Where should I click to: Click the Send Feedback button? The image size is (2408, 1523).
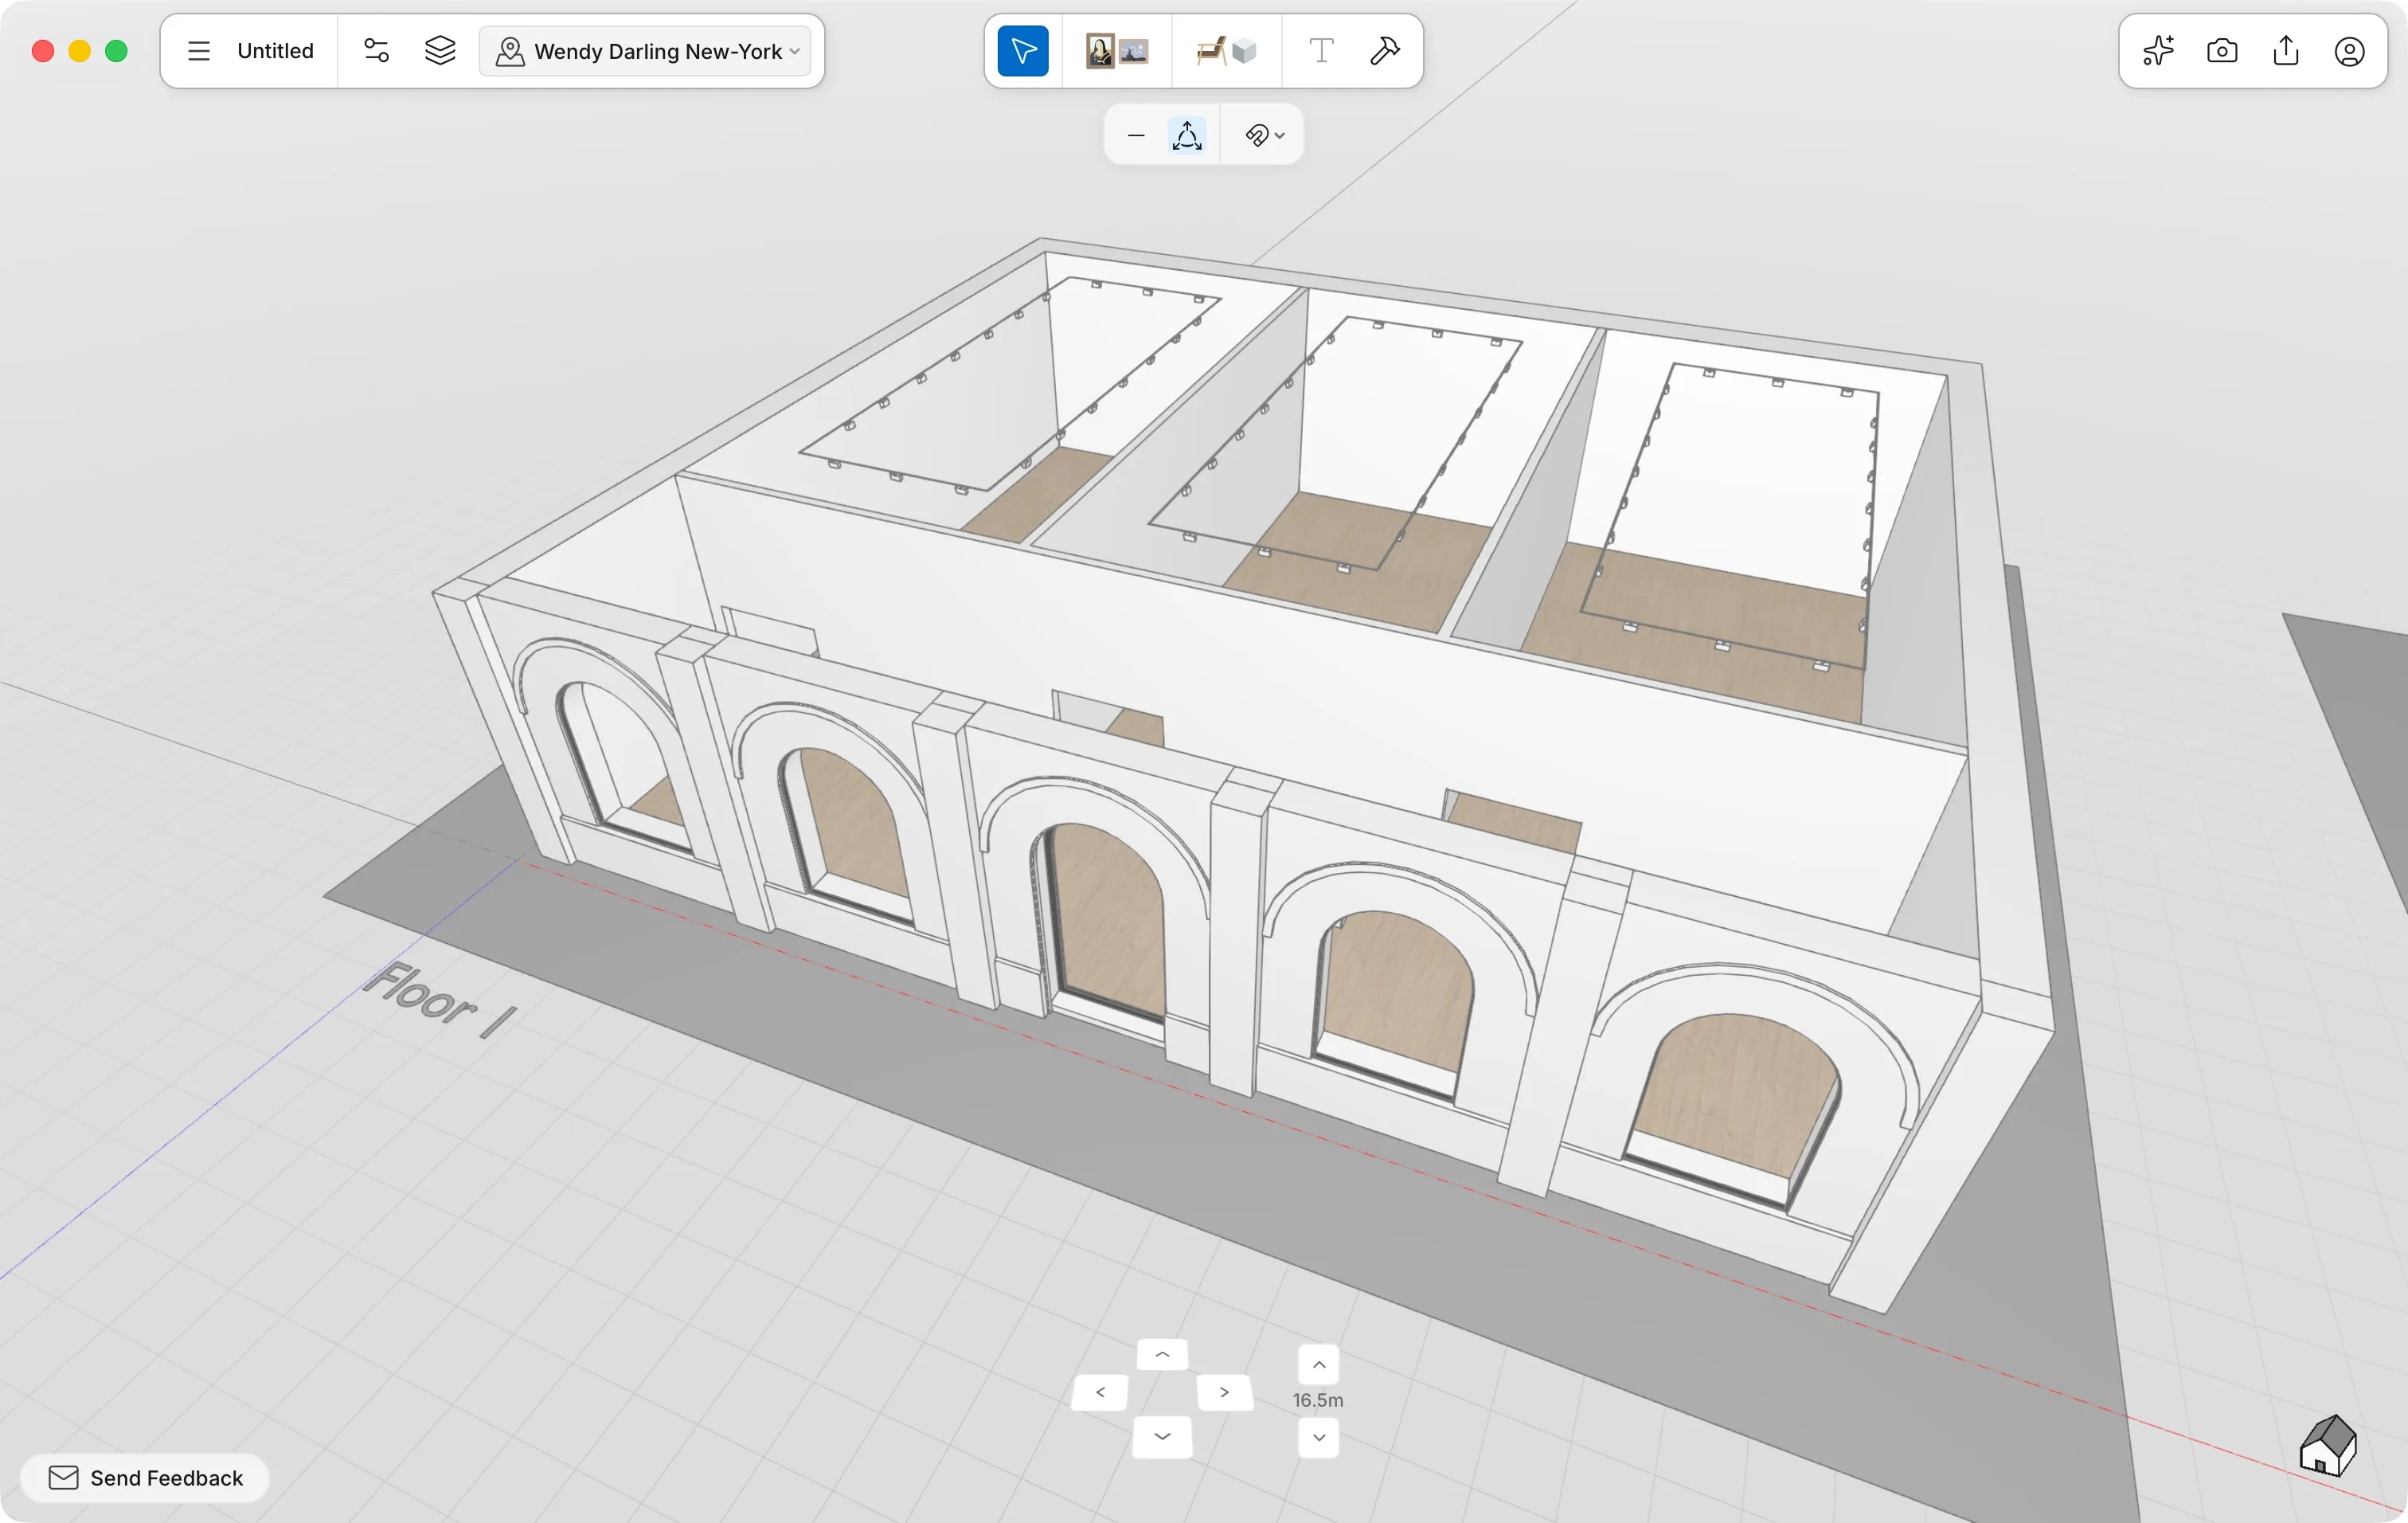146,1478
